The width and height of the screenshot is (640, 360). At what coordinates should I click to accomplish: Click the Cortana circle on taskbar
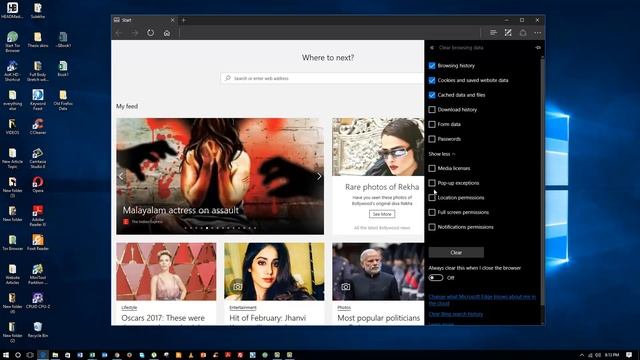click(18, 355)
